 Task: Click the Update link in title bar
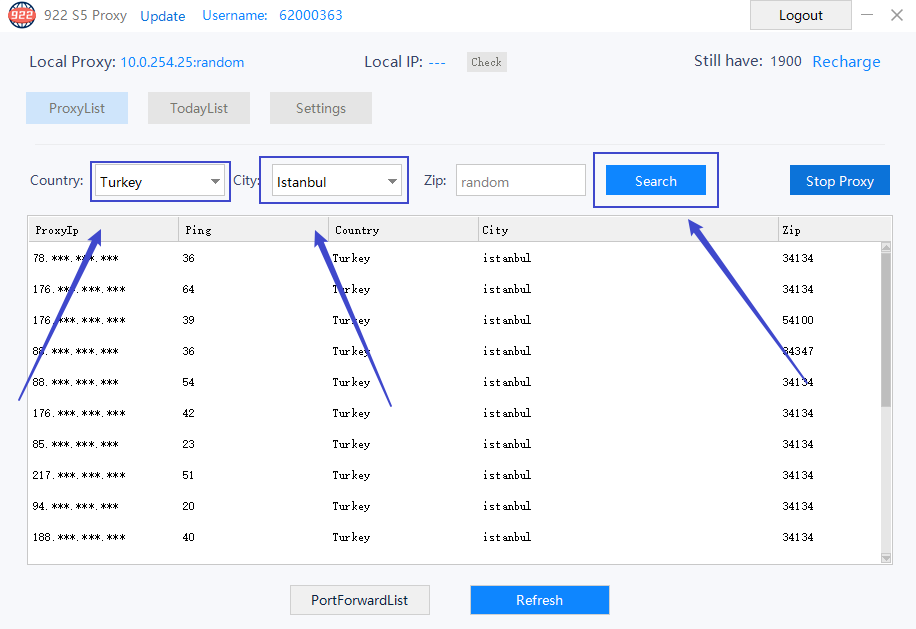tap(163, 16)
